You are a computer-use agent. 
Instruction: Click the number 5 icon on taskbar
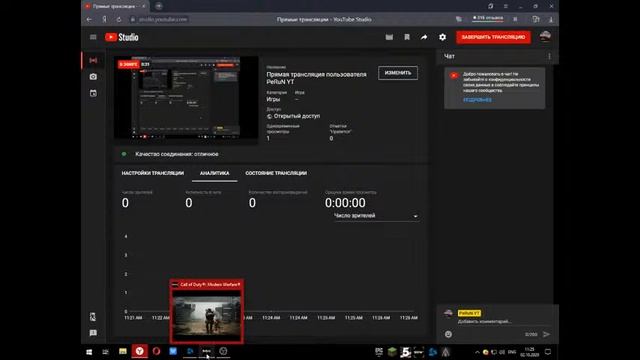click(x=405, y=351)
